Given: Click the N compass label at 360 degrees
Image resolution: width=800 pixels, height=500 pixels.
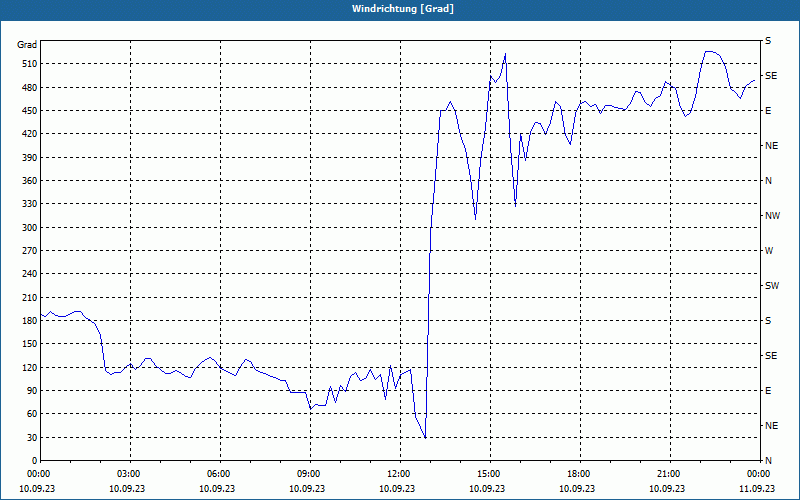Looking at the screenshot, I should (x=768, y=181).
